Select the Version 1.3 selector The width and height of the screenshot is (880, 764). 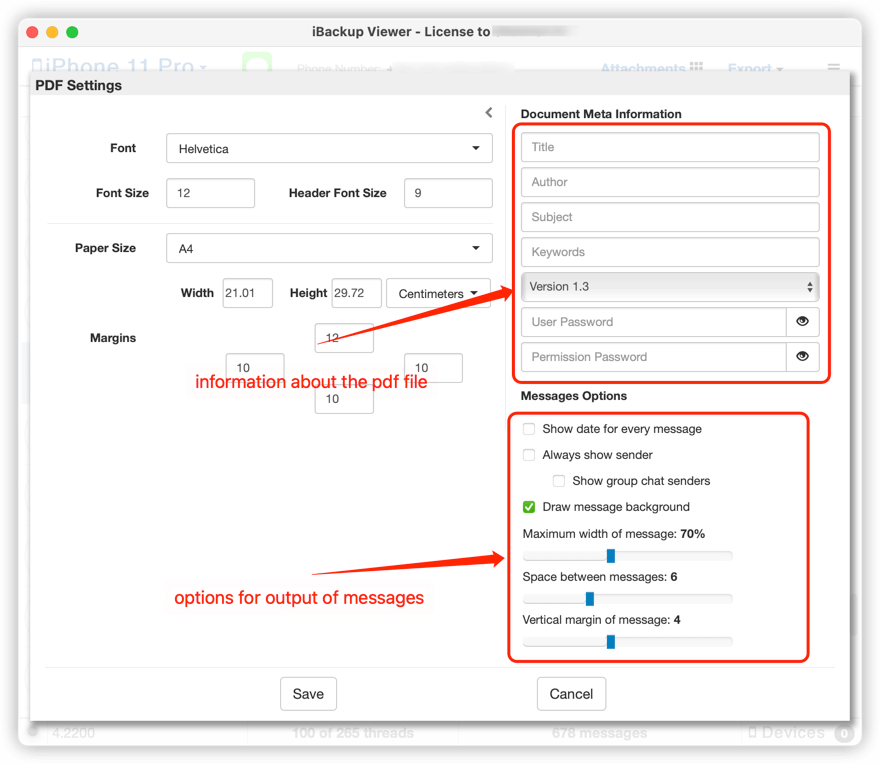click(669, 287)
